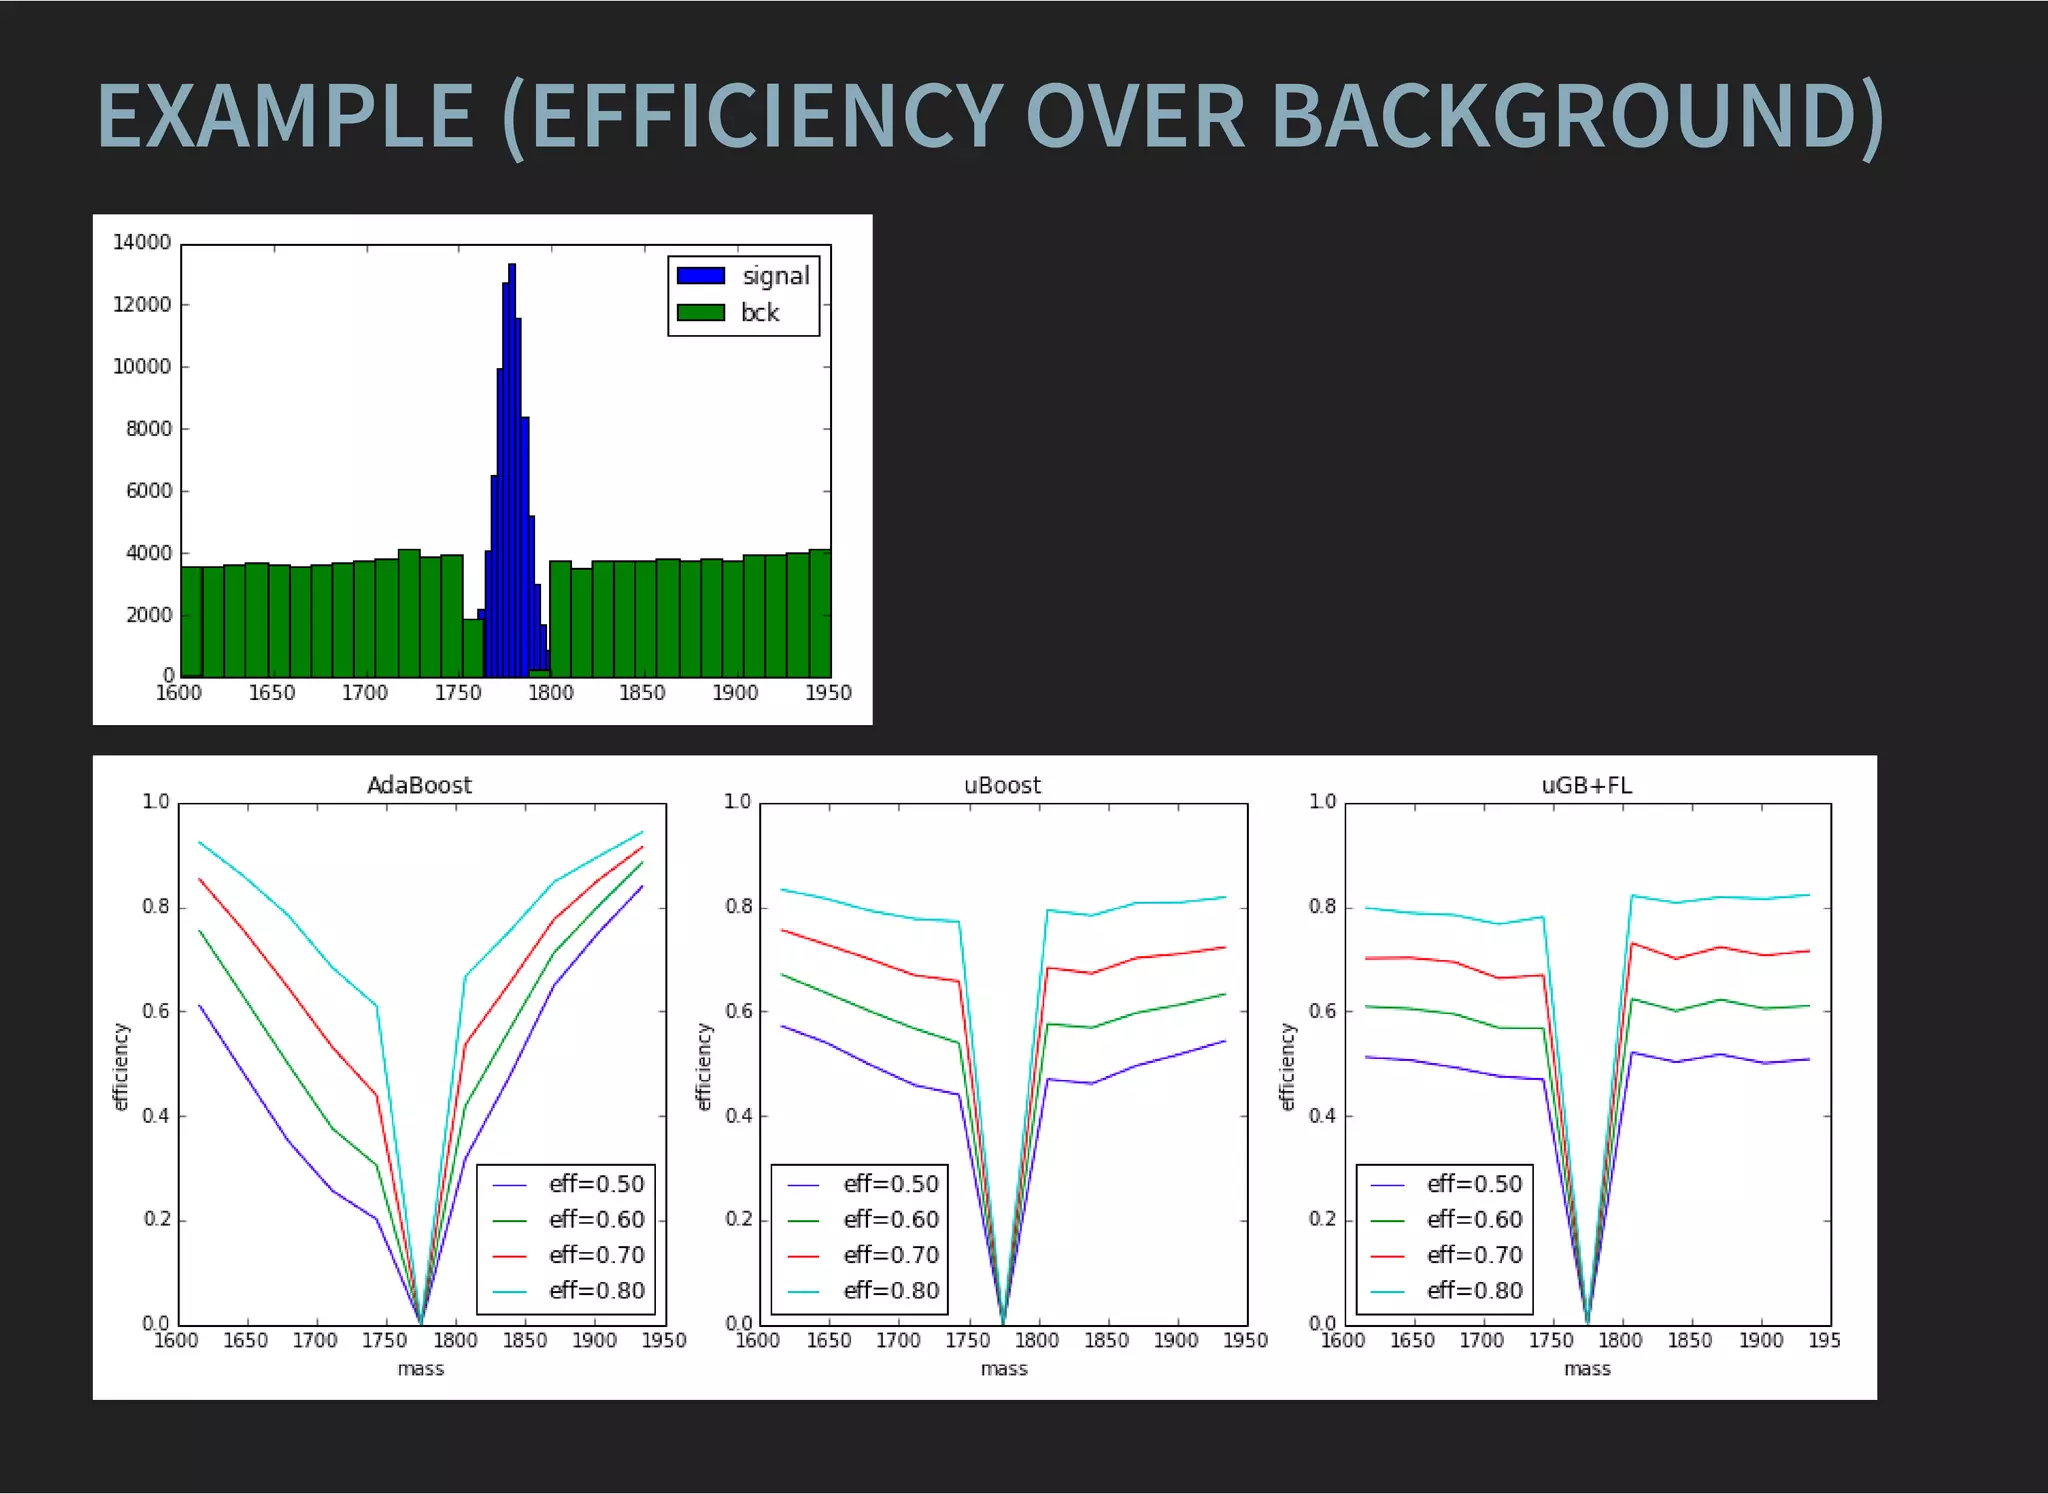The height and width of the screenshot is (1494, 2048).
Task: Click the '1.0' y-axis tick of uBoost chart
Action: click(737, 802)
